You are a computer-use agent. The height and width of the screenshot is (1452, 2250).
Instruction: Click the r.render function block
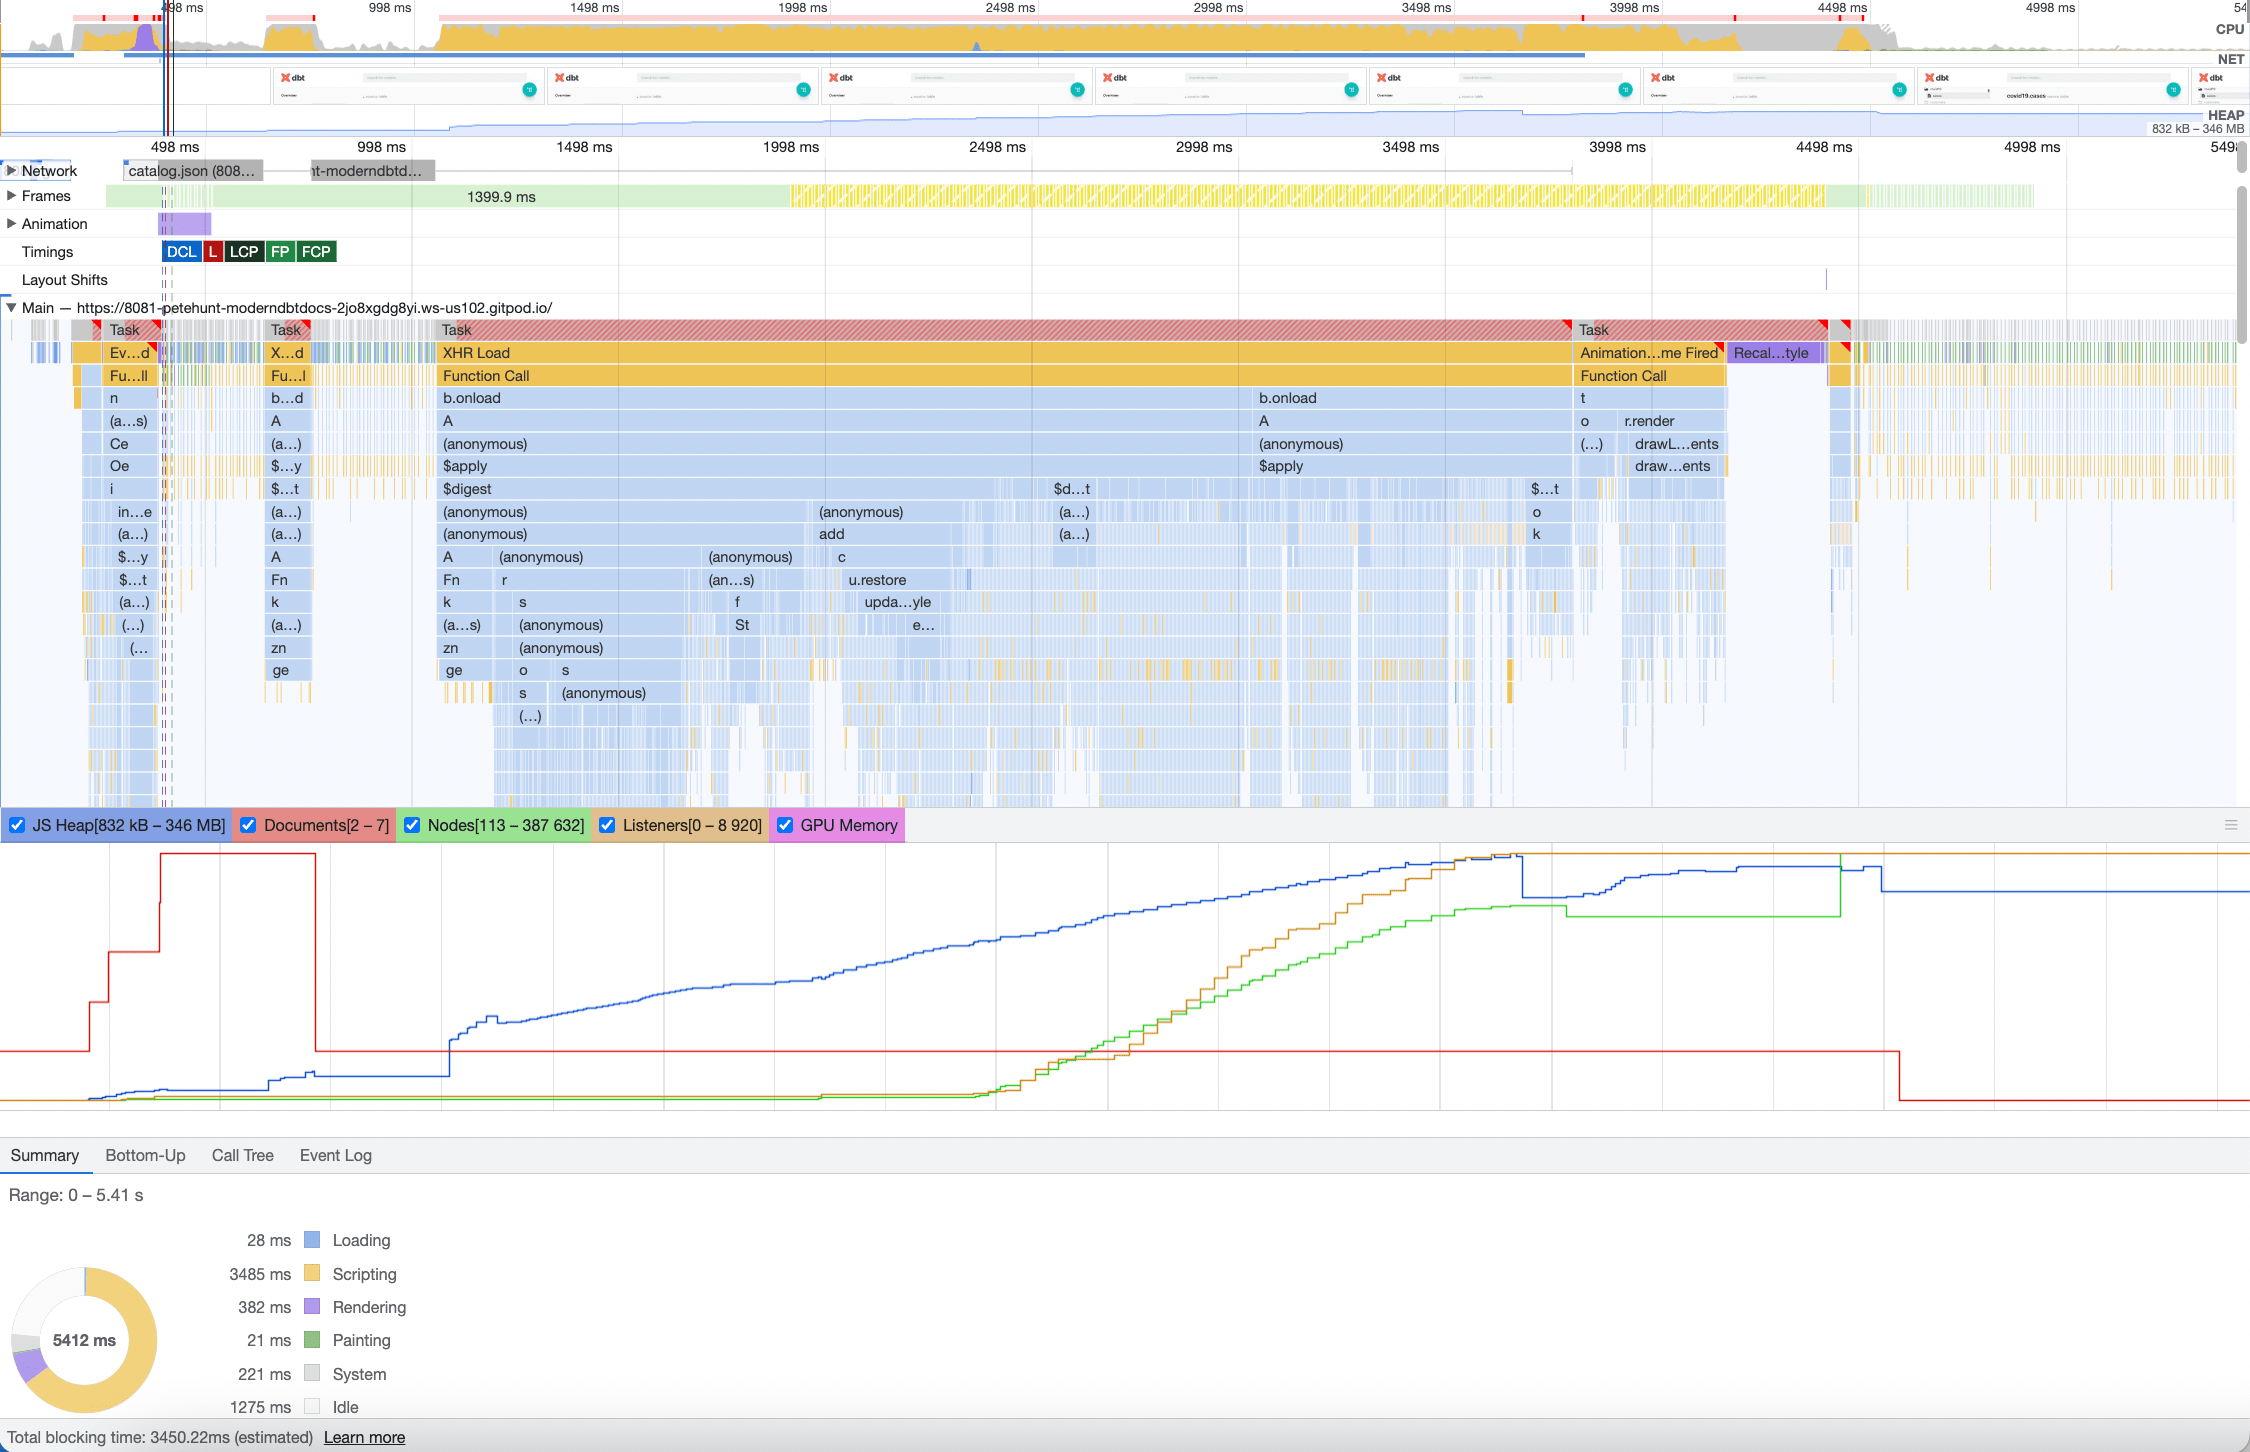click(x=1672, y=421)
